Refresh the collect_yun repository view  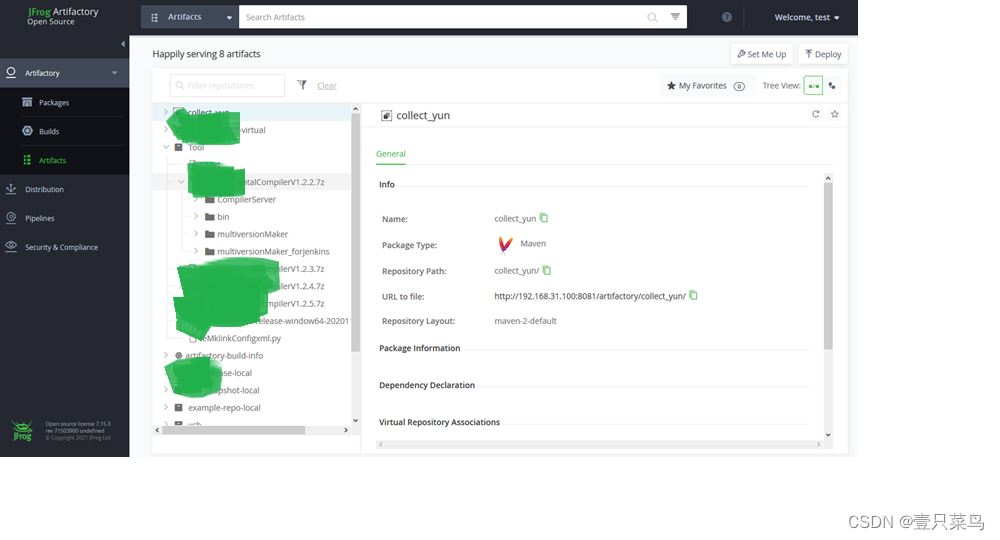pos(815,114)
